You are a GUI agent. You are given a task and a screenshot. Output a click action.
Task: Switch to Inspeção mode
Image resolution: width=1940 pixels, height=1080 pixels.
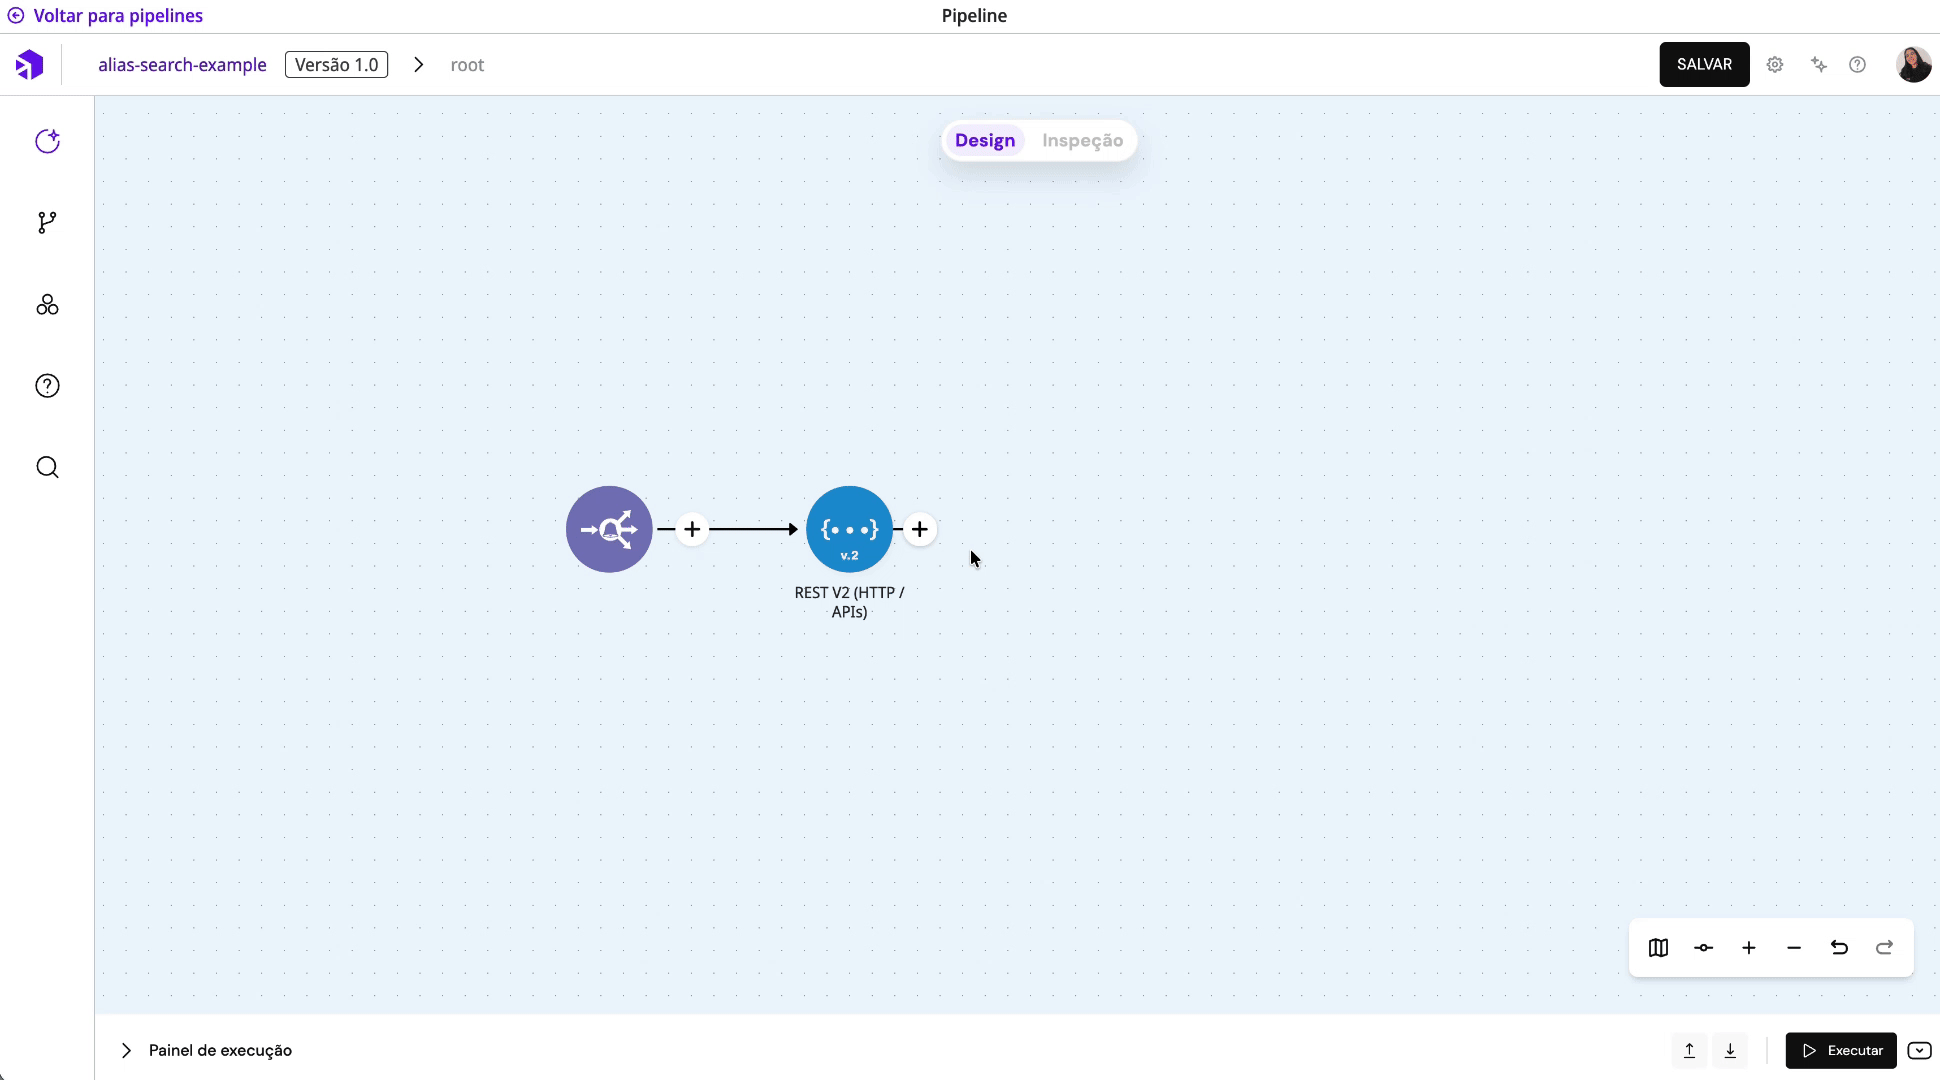(x=1082, y=141)
